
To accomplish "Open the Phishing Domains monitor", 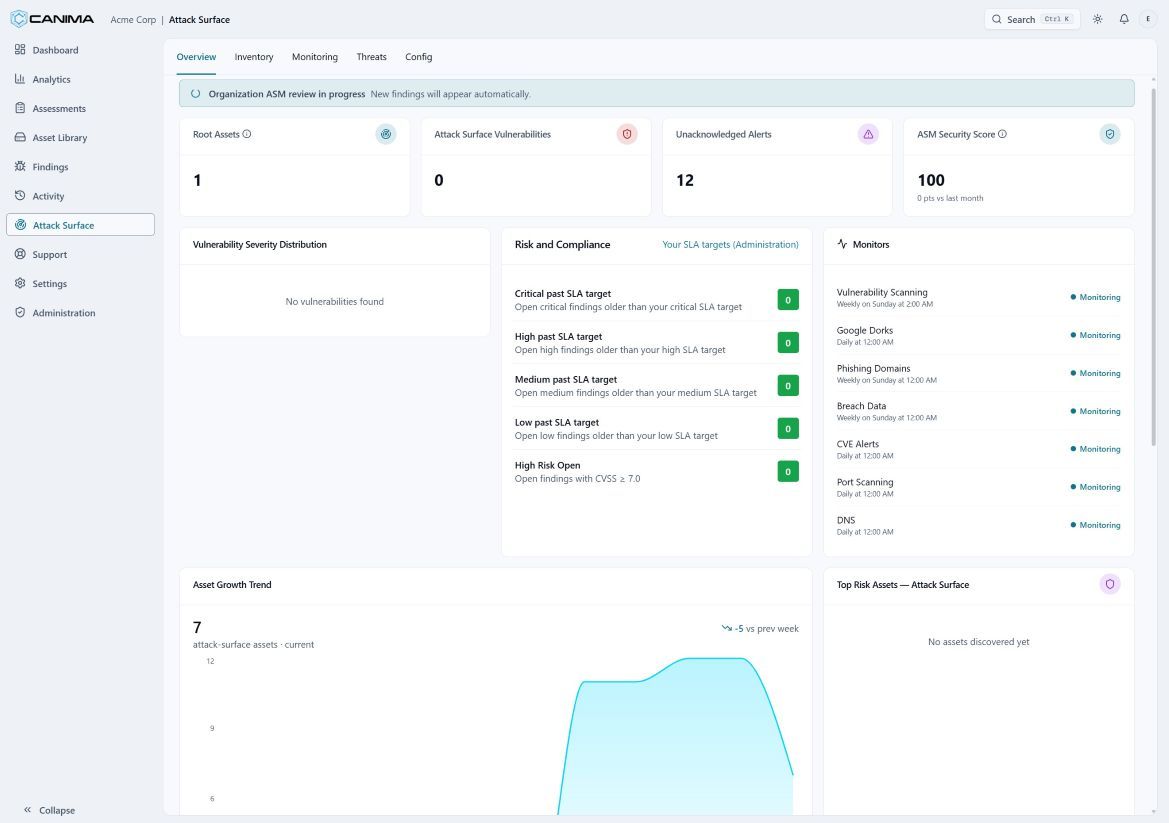I will click(978, 373).
